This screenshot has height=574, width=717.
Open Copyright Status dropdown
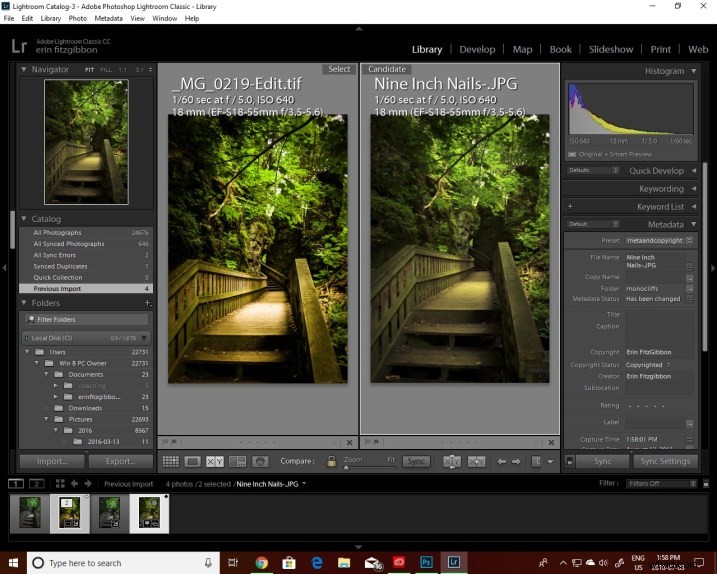coord(648,365)
